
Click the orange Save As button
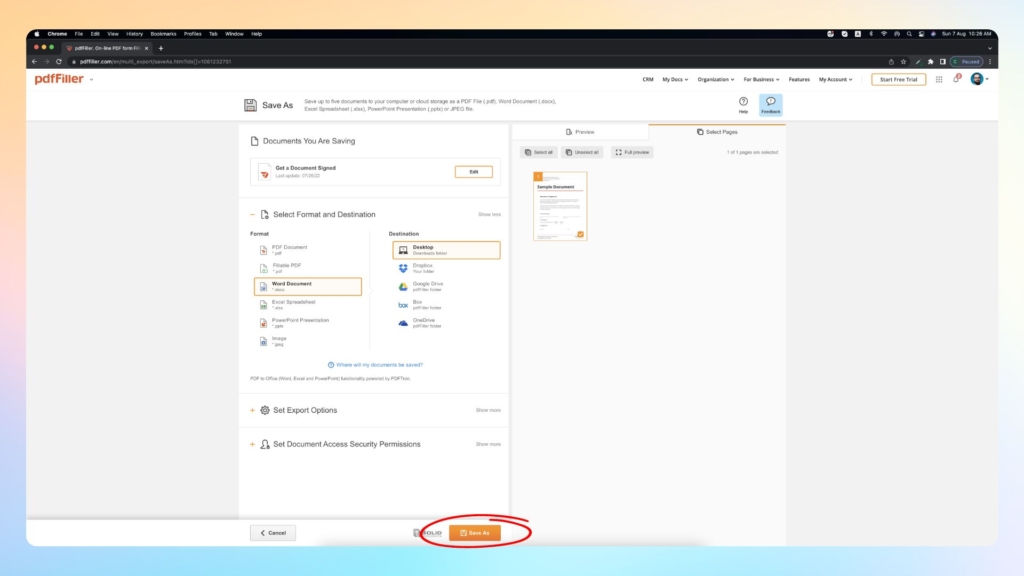[475, 533]
